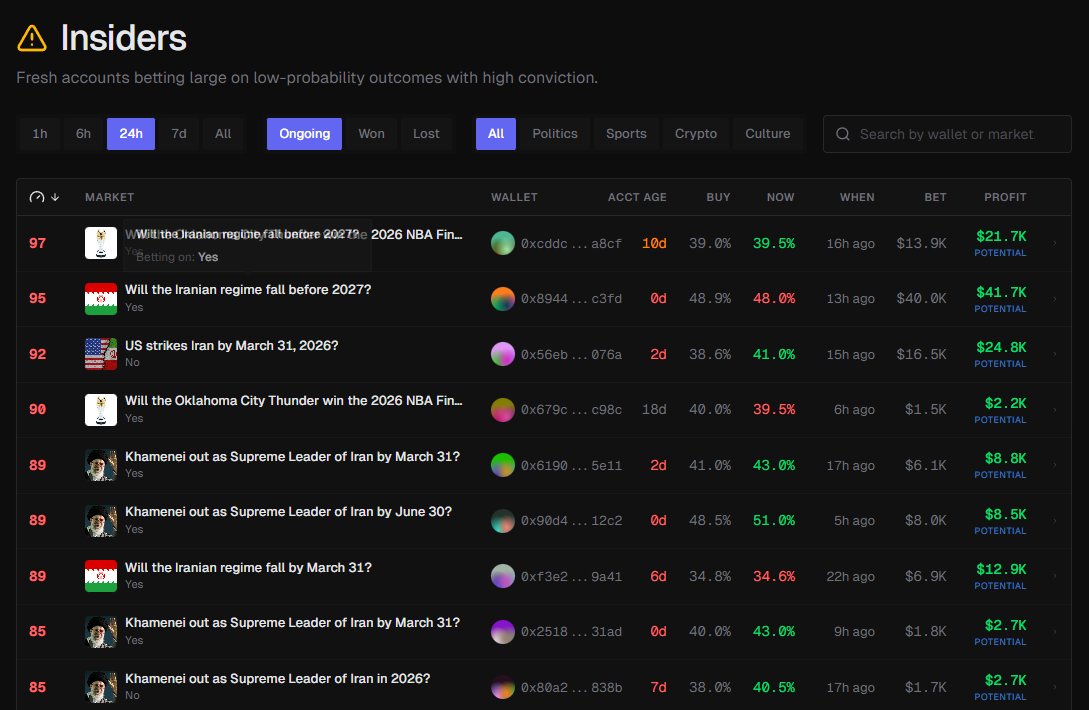1089x710 pixels.
Task: Filter by Crypto category
Action: [696, 134]
